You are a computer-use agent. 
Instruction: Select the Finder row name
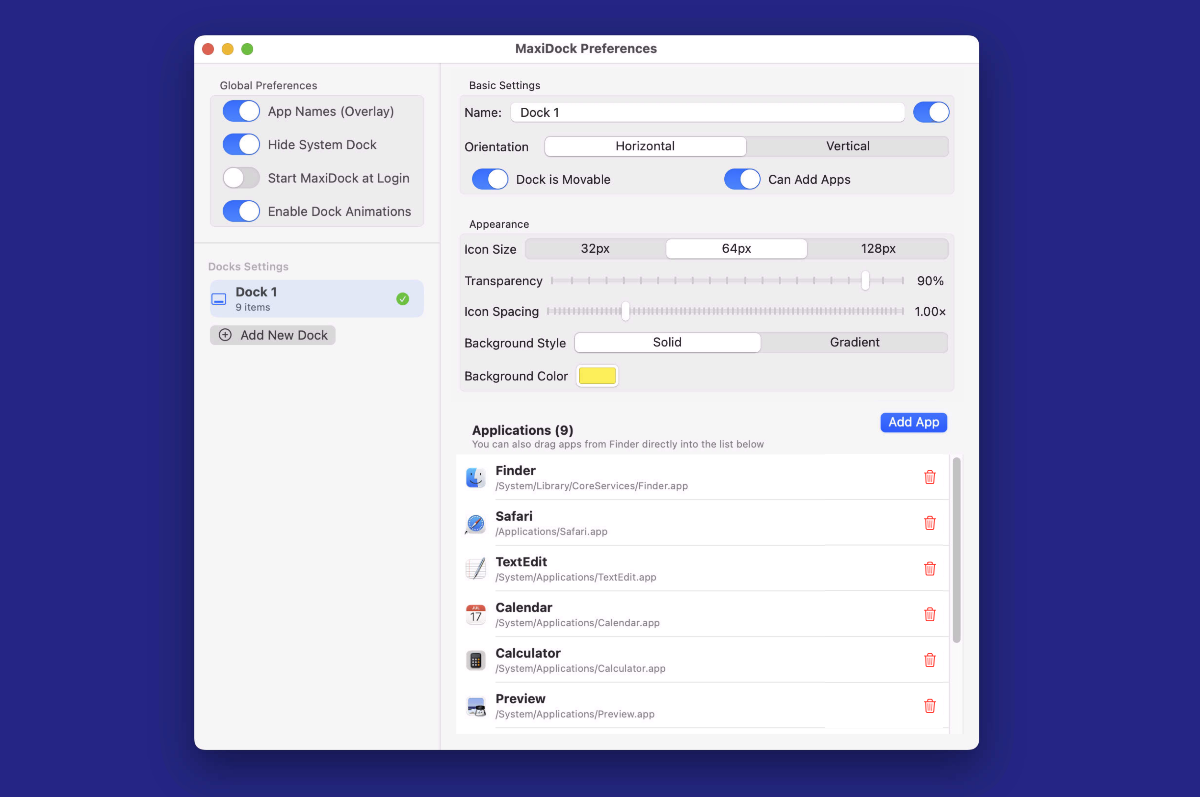[516, 470]
